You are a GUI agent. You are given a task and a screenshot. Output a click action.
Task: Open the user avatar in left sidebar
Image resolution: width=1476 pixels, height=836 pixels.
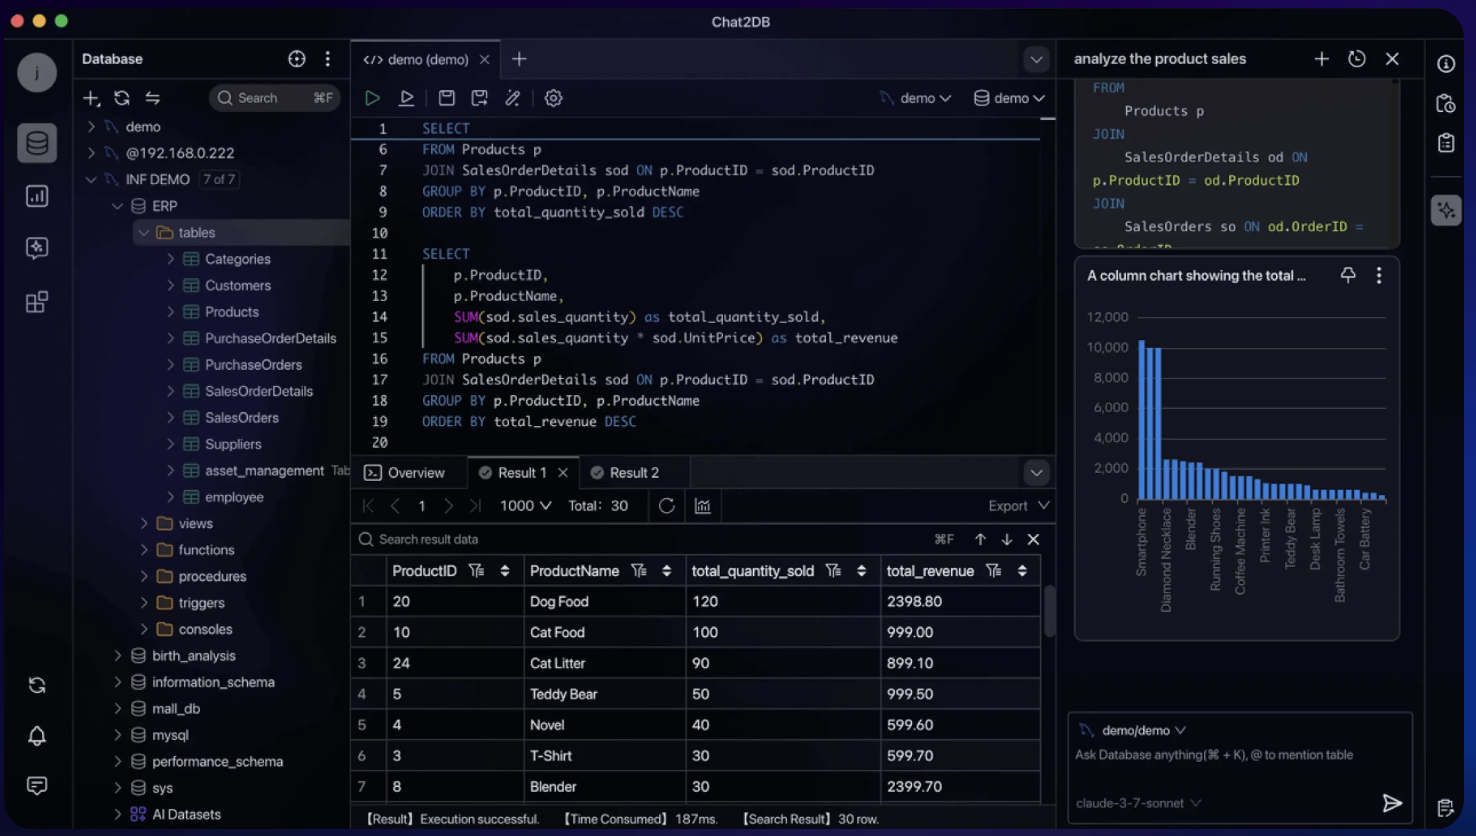37,73
